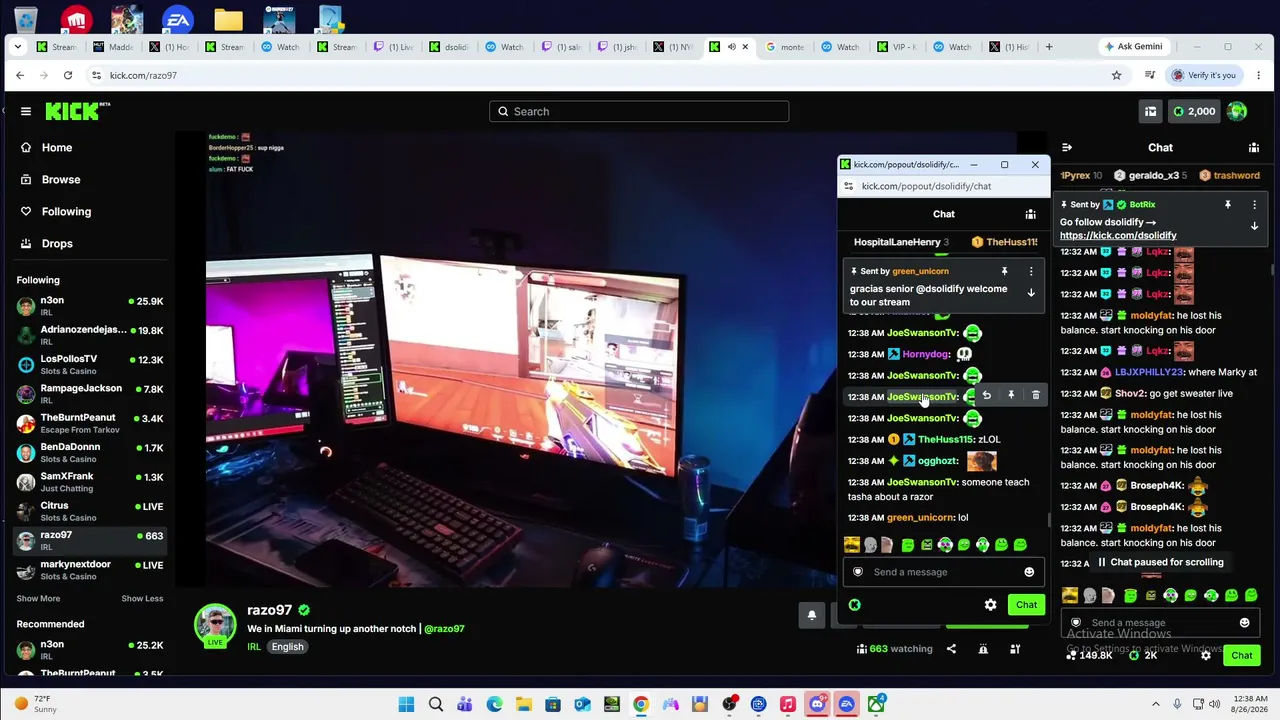1280x720 pixels.
Task: Collapse Following list with Show Less
Action: pyautogui.click(x=142, y=598)
